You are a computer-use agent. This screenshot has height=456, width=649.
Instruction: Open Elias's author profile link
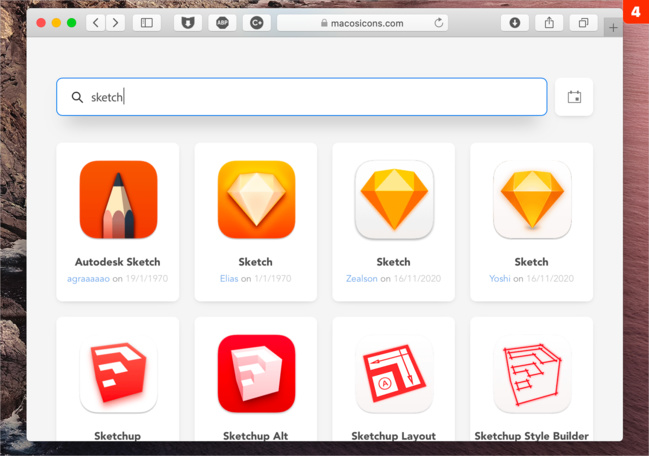[x=229, y=278]
